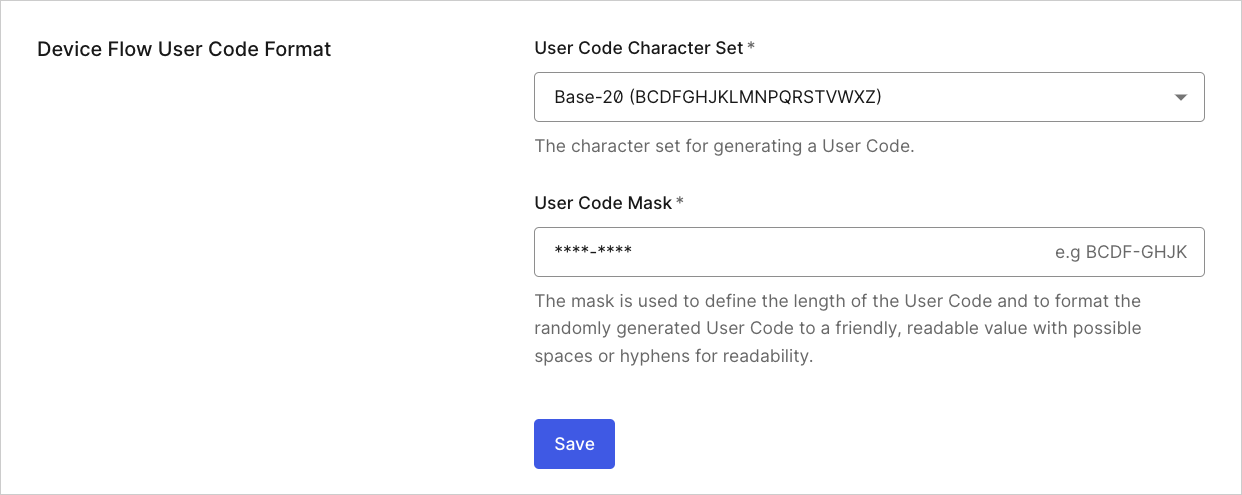Save the user code format settings
Image resolution: width=1242 pixels, height=495 pixels.
click(x=574, y=444)
